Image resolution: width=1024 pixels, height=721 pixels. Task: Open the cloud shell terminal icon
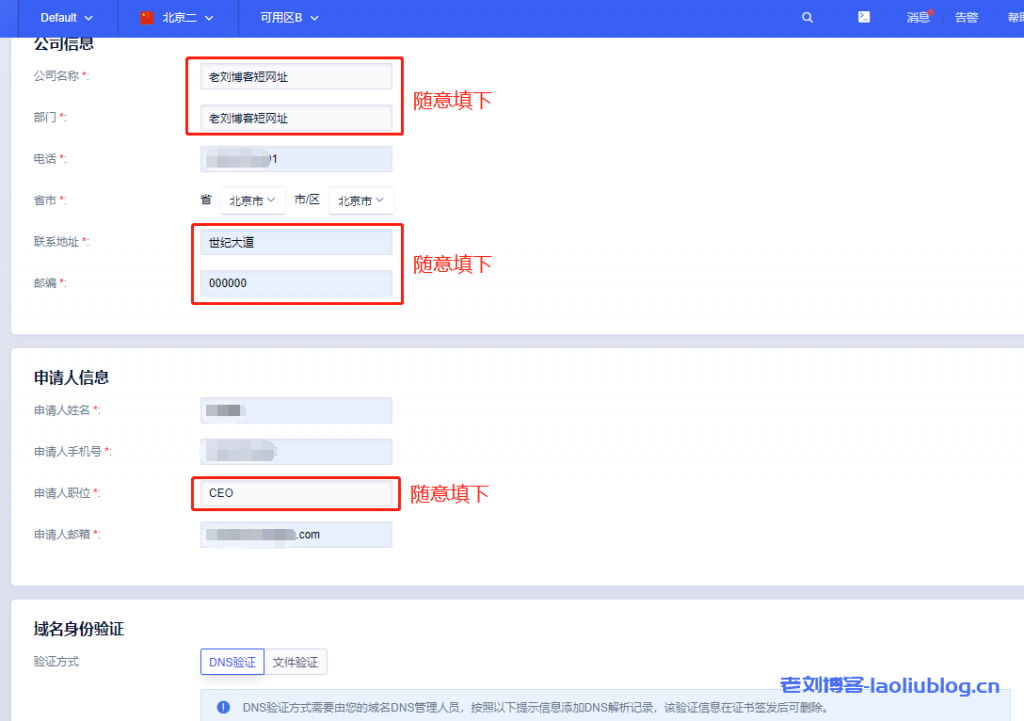[x=863, y=17]
